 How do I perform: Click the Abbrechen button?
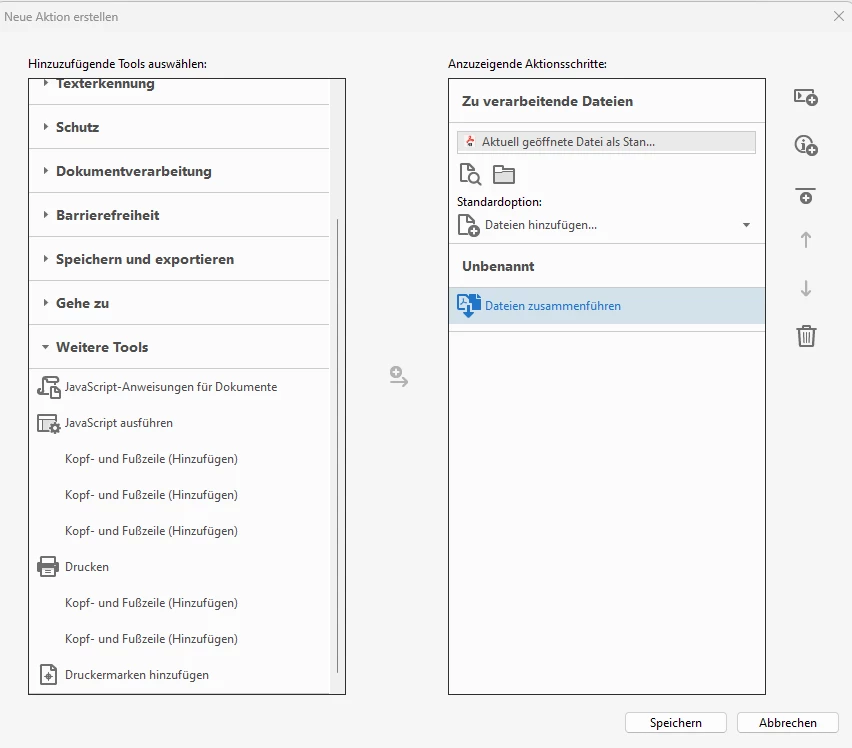pyautogui.click(x=787, y=722)
